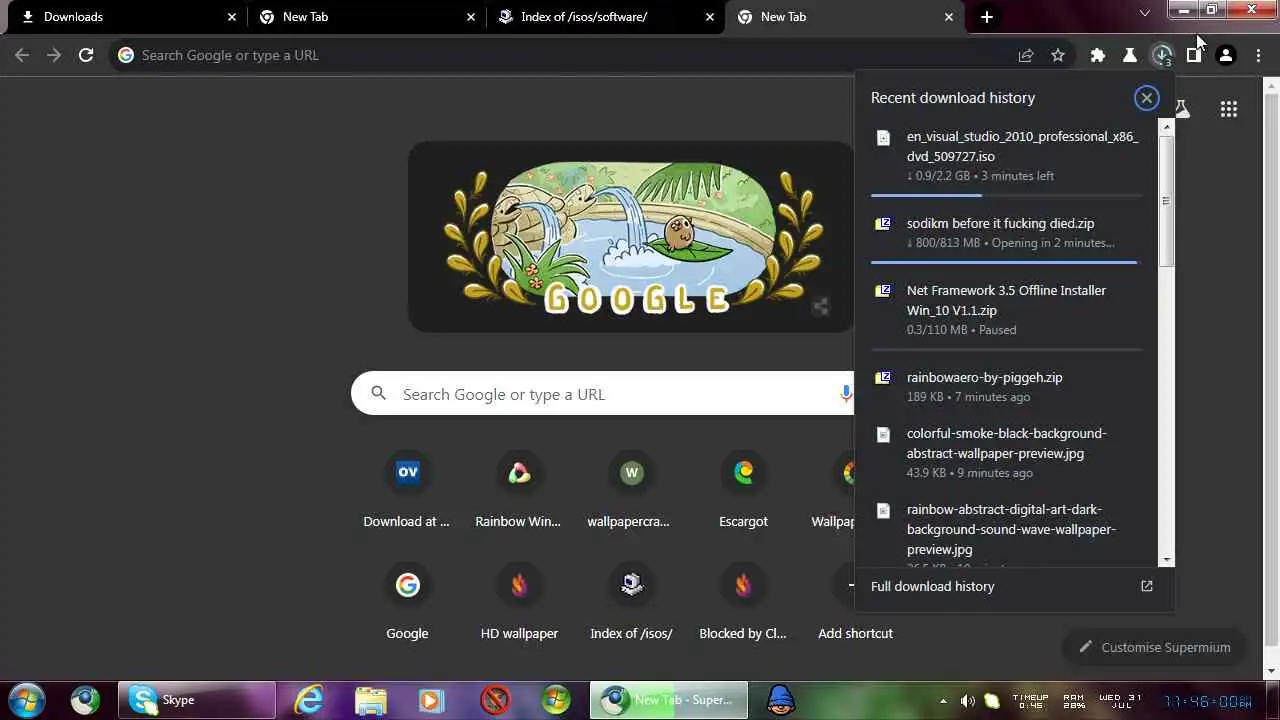
Task: Open the Escargot shortcut
Action: [743, 488]
